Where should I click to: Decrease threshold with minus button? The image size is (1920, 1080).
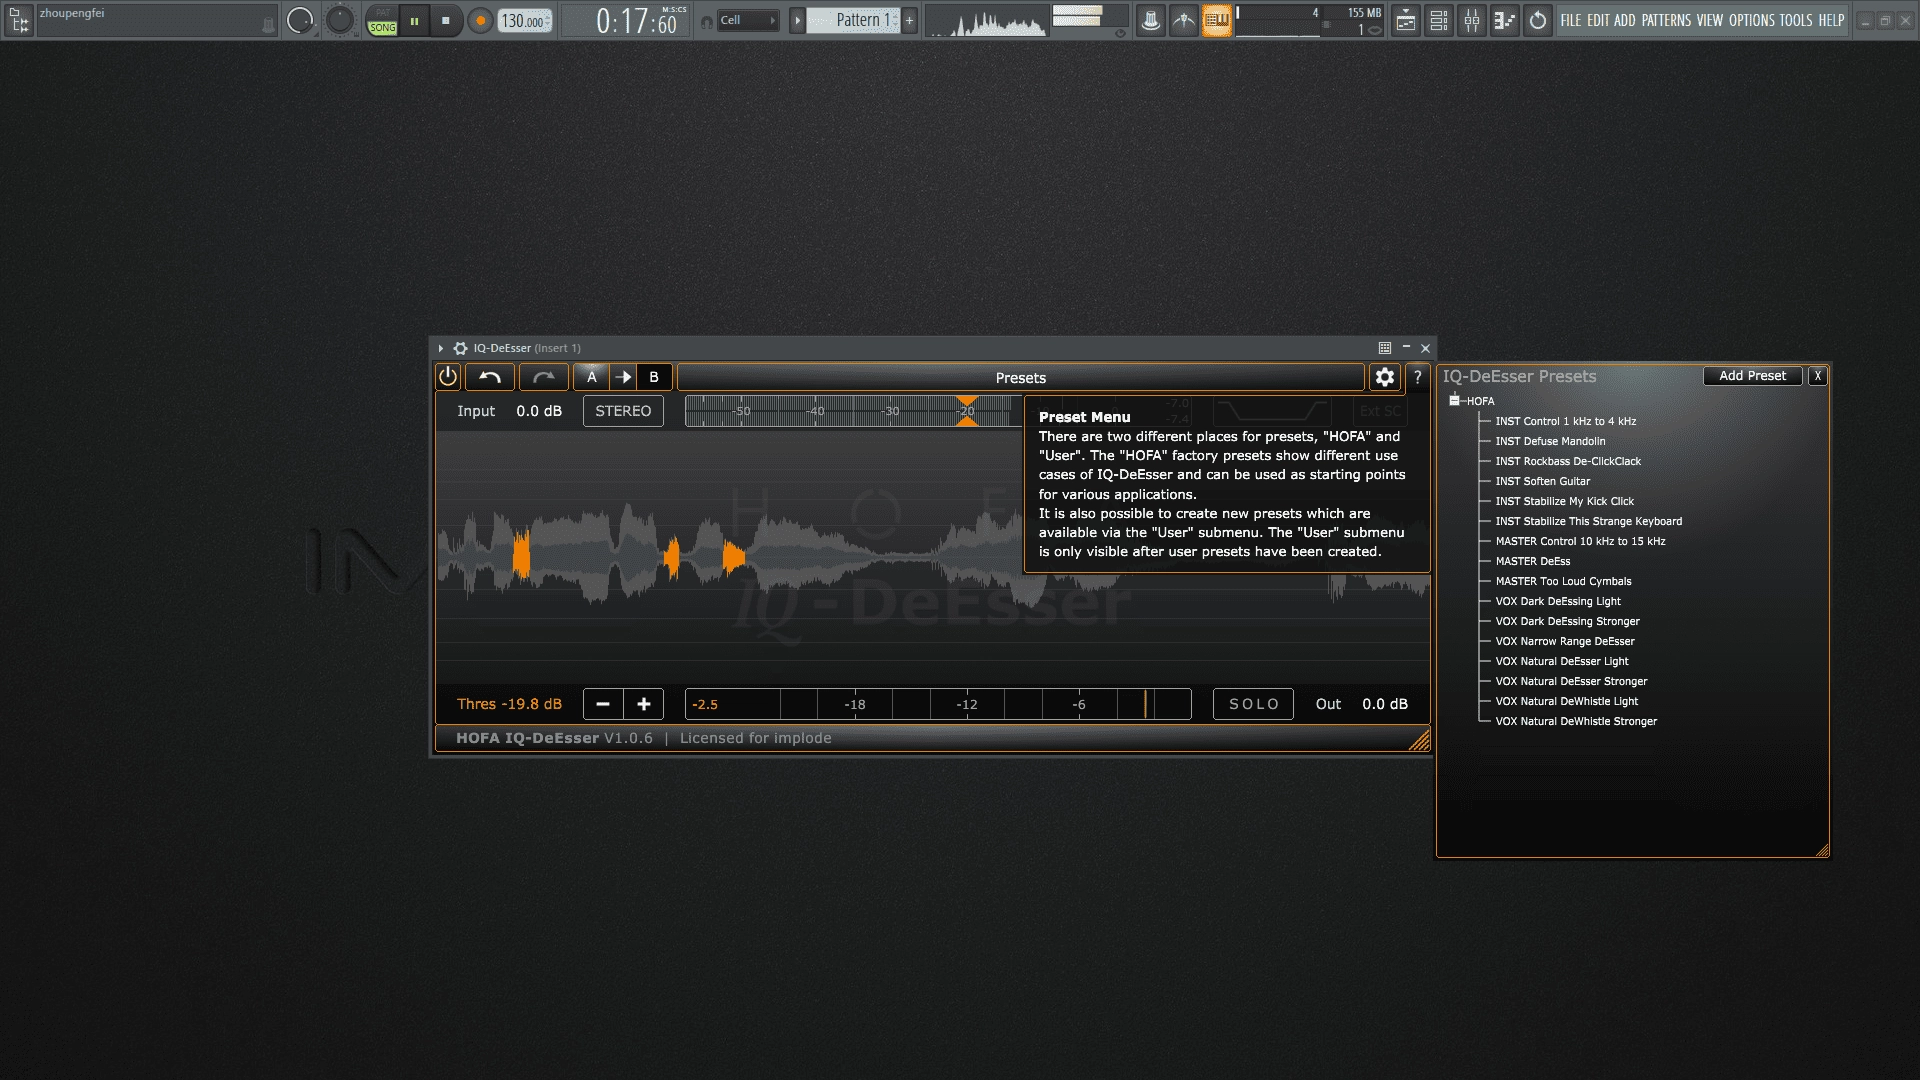click(x=603, y=704)
